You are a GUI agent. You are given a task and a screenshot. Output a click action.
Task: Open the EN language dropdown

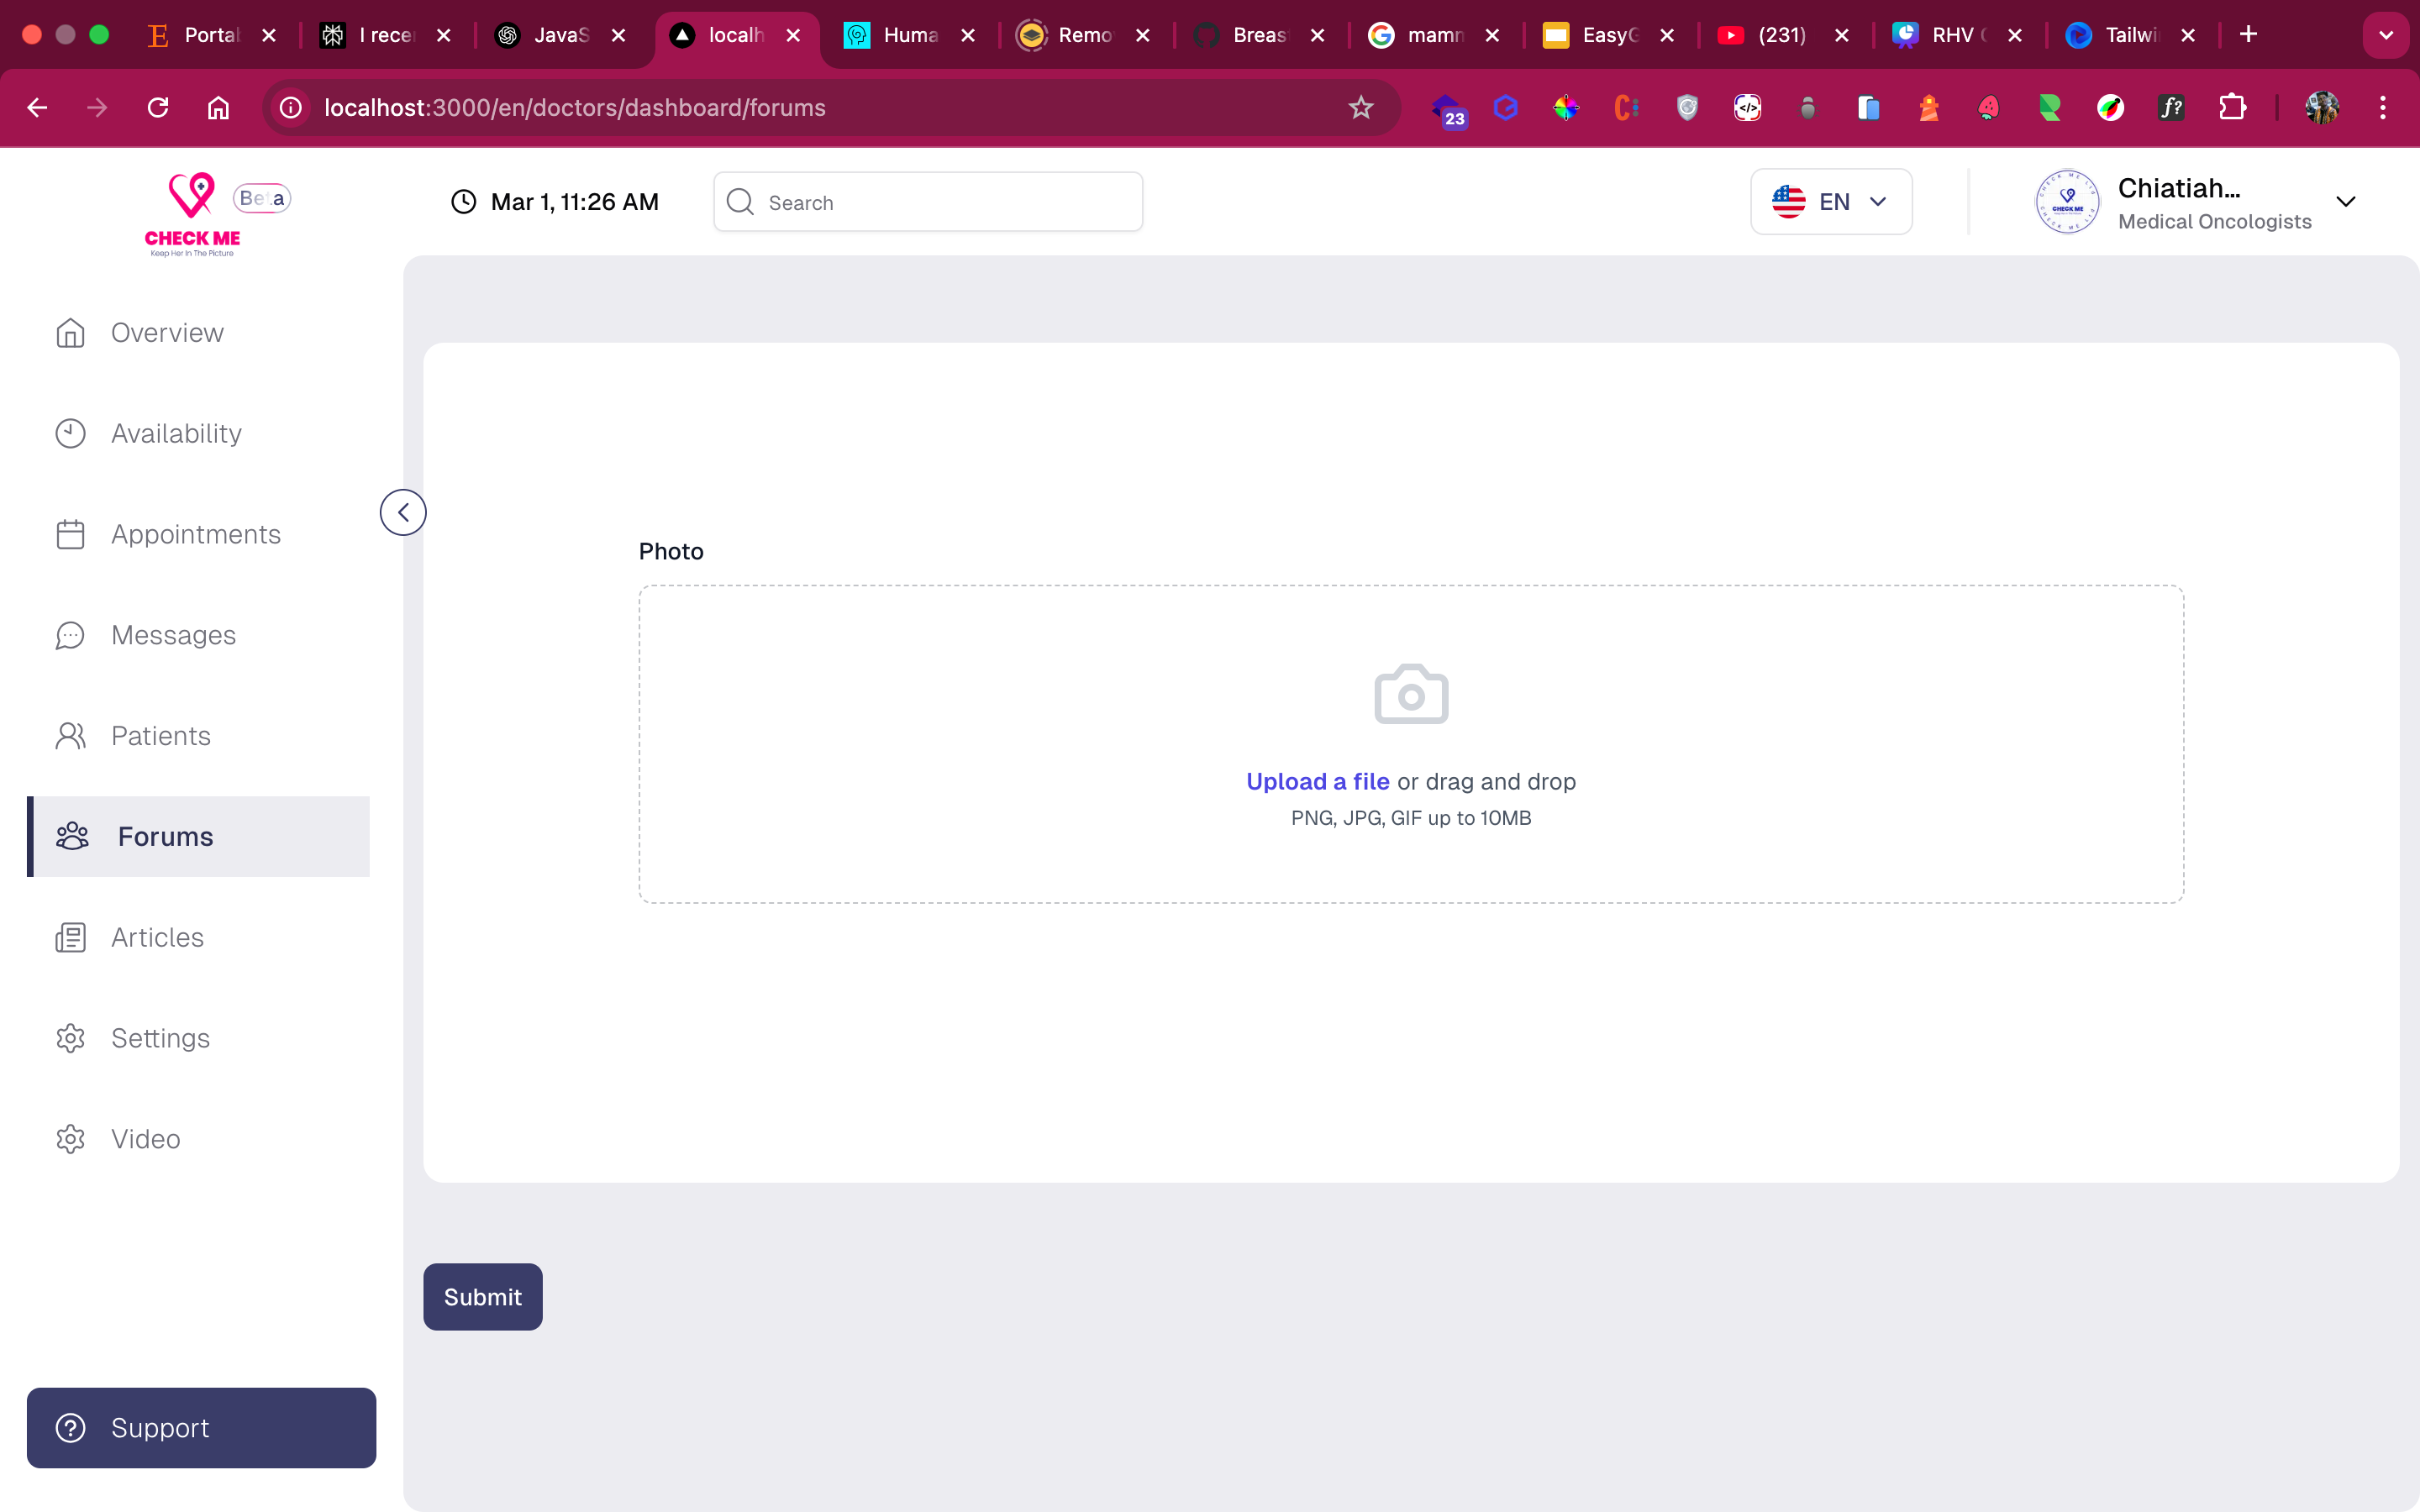click(x=1830, y=202)
